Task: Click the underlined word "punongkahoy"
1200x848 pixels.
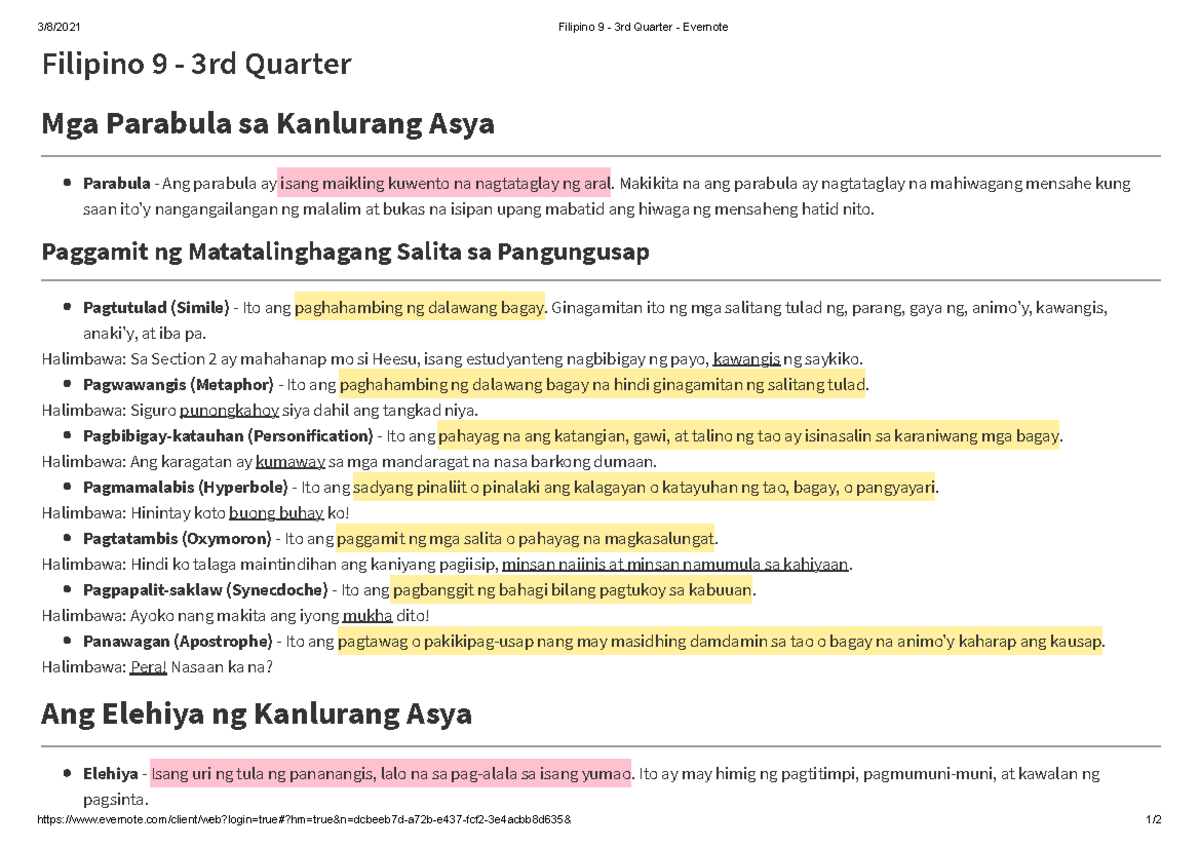Action: tap(227, 409)
